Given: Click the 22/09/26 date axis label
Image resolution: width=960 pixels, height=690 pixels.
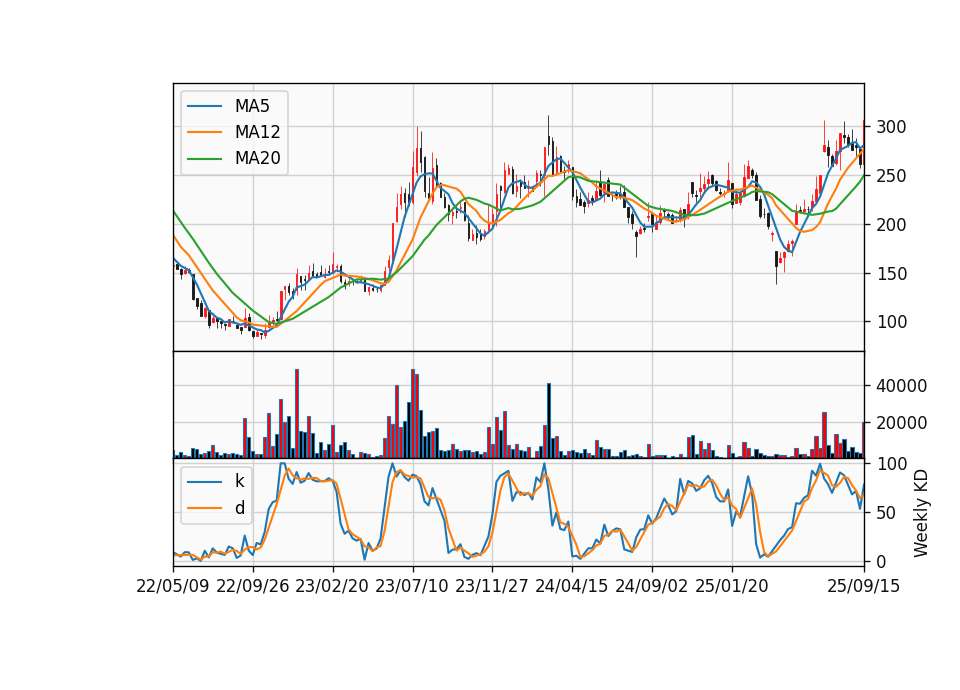Looking at the screenshot, I should [x=253, y=586].
